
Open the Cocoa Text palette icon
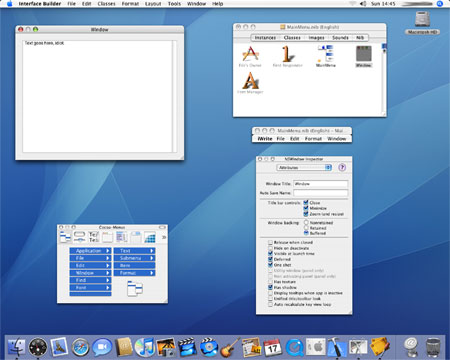point(94,237)
